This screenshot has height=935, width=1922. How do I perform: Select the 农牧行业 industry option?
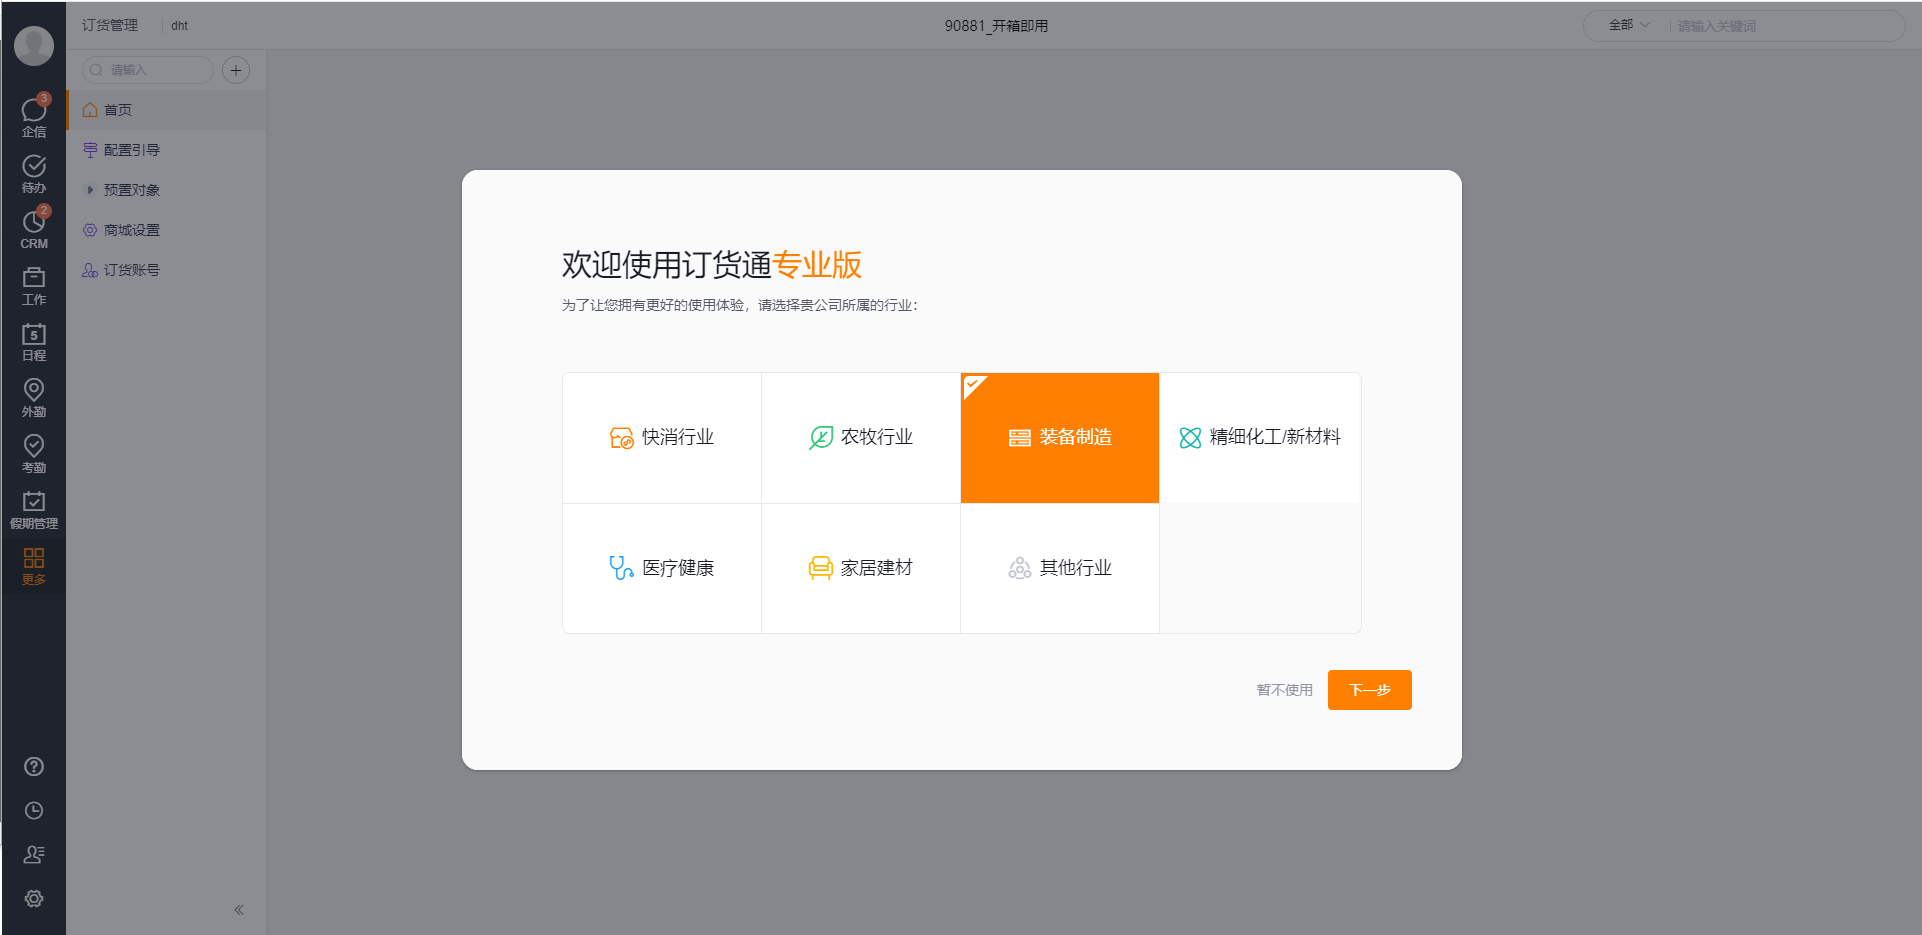click(861, 437)
